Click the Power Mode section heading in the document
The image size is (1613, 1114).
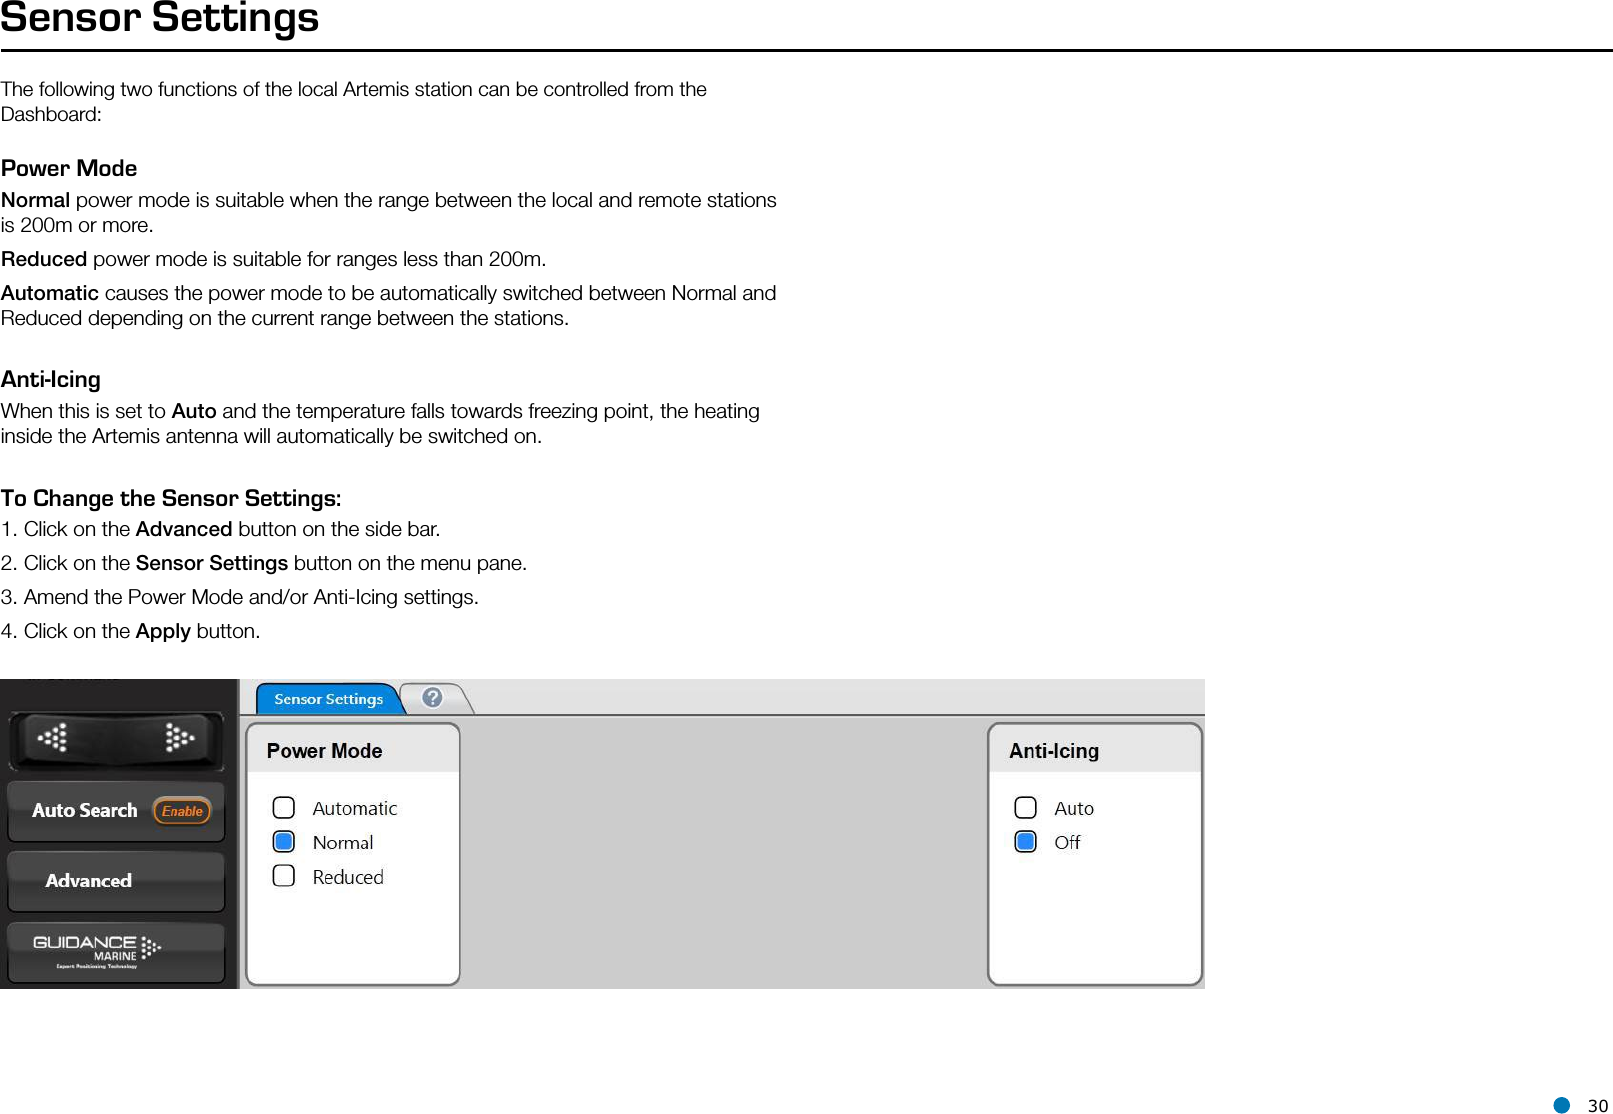tap(69, 168)
